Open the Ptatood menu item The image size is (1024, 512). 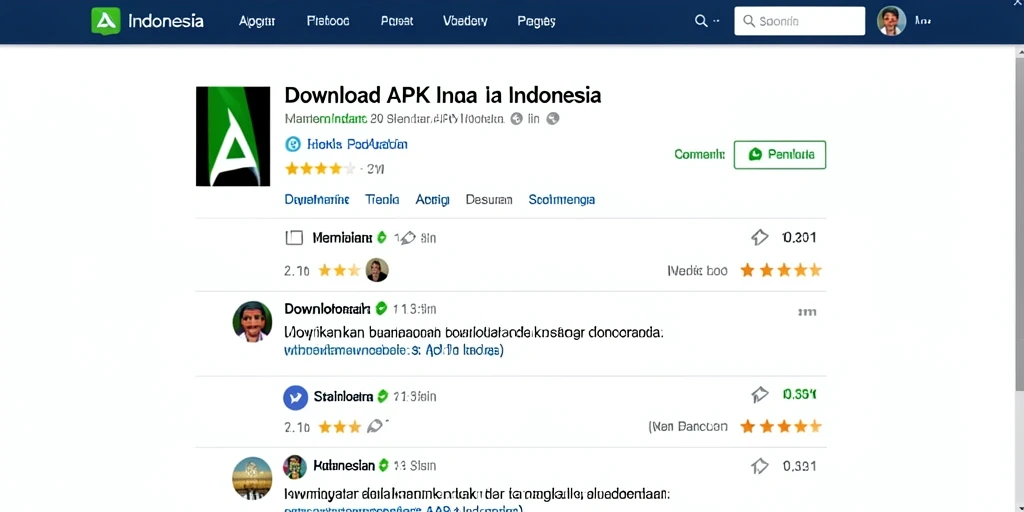click(x=328, y=21)
